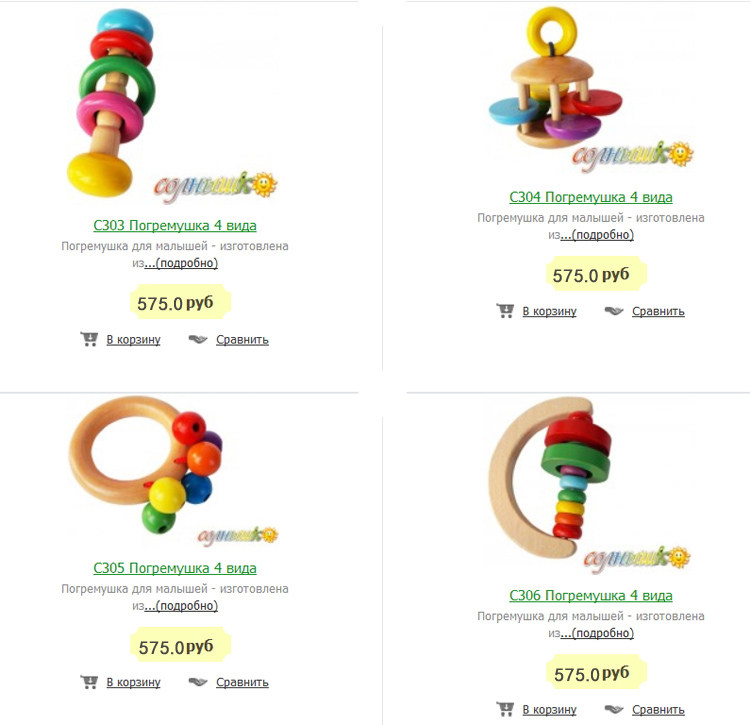
Task: Click the cart icon for C305 rattle
Action: [x=89, y=682]
